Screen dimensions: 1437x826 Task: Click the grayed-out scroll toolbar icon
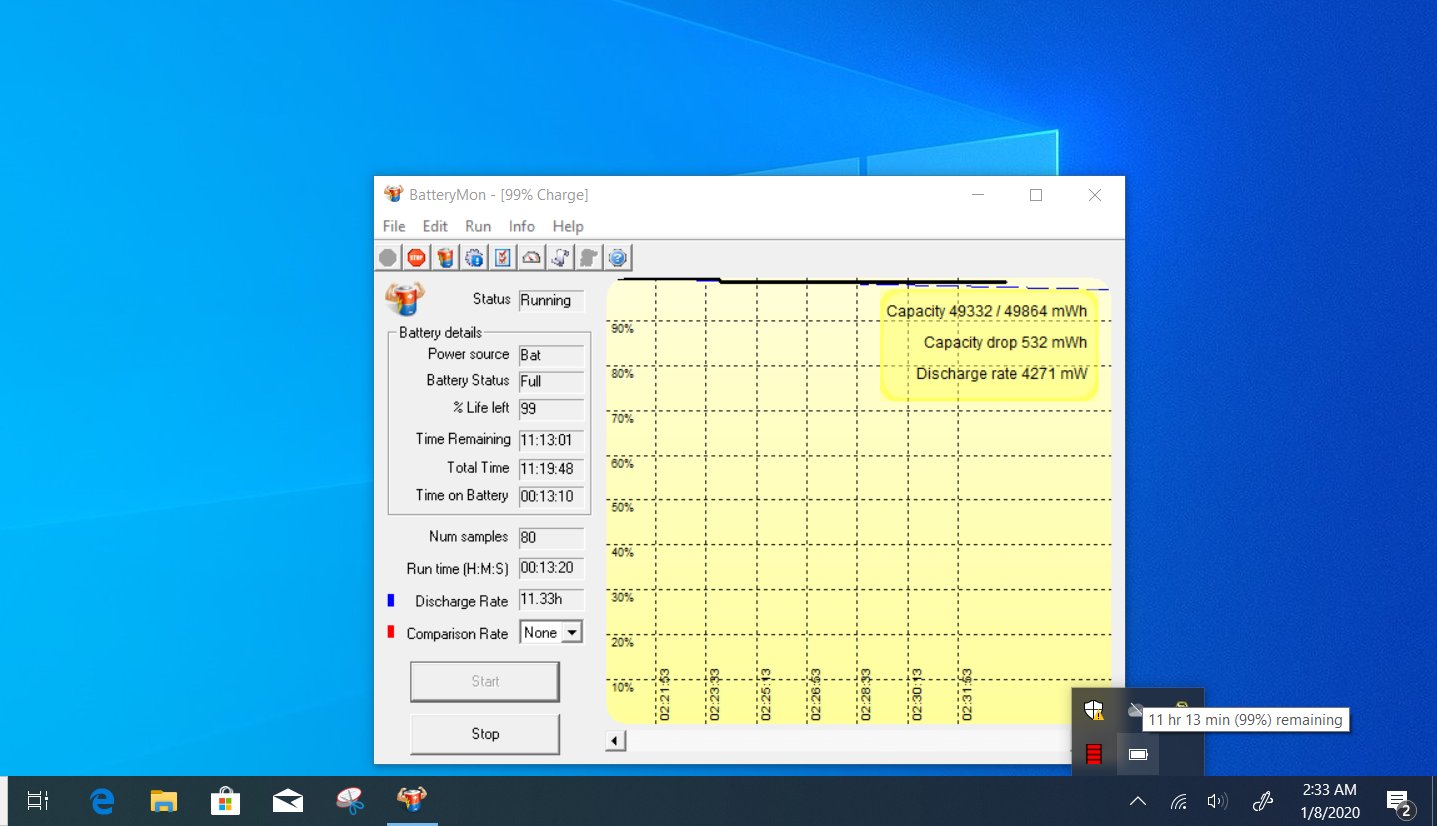(589, 258)
